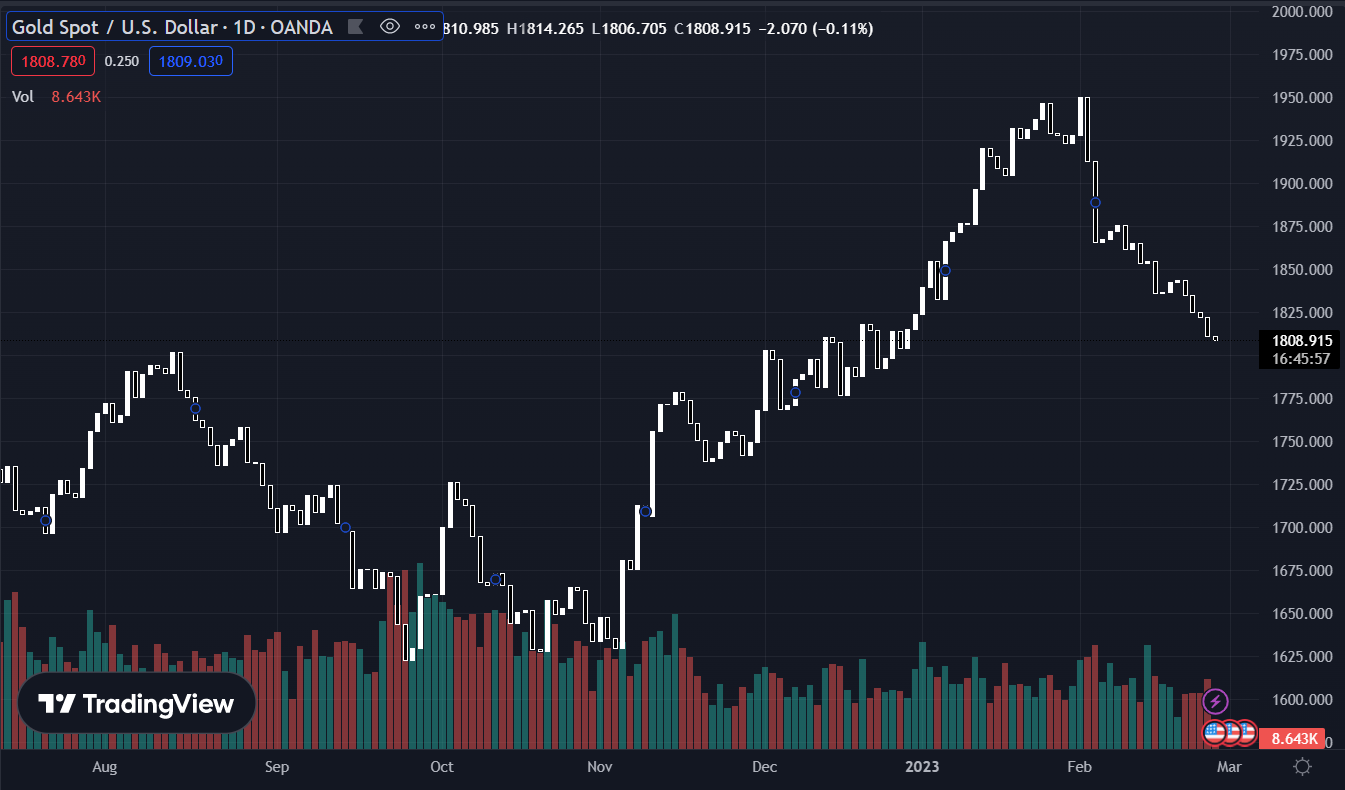
Task: Click the flag icon beside OANDA
Action: 353,27
